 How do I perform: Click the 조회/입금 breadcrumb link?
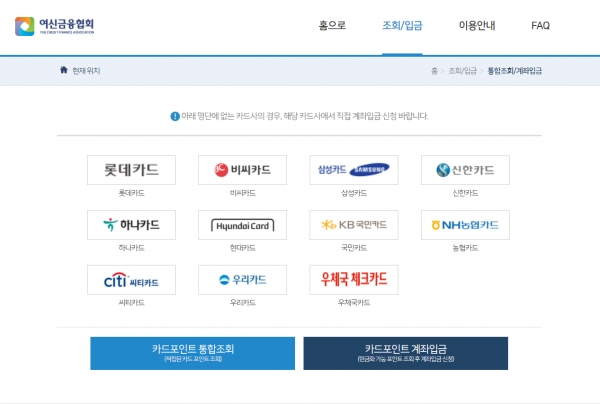tap(462, 71)
